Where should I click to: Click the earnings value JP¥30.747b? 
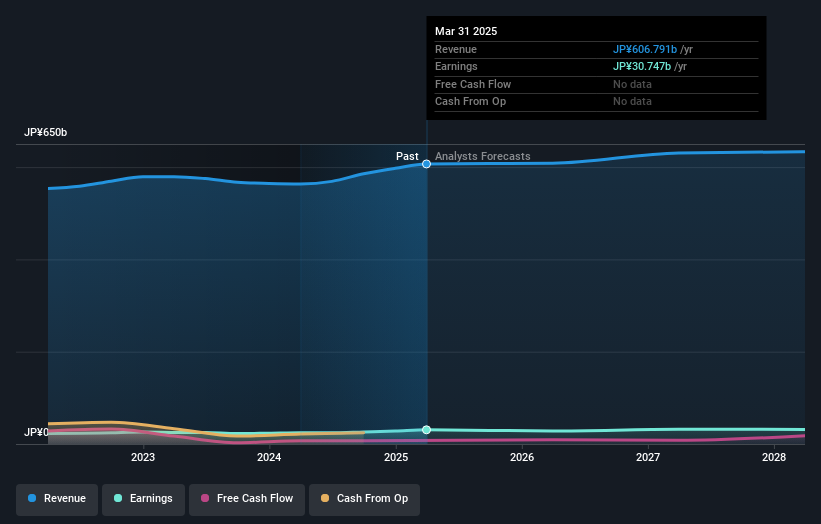(642, 66)
